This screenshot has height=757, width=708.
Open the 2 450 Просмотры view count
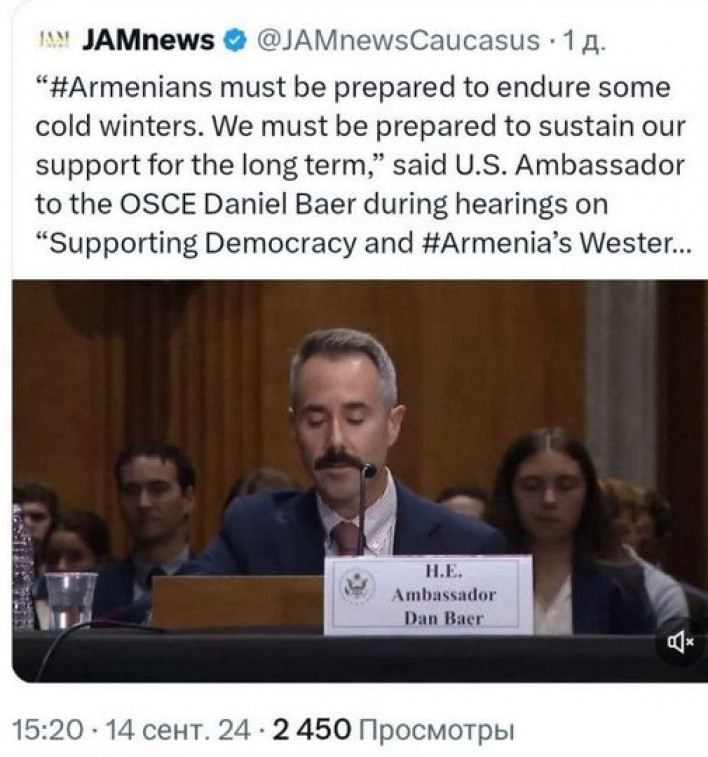click(393, 729)
